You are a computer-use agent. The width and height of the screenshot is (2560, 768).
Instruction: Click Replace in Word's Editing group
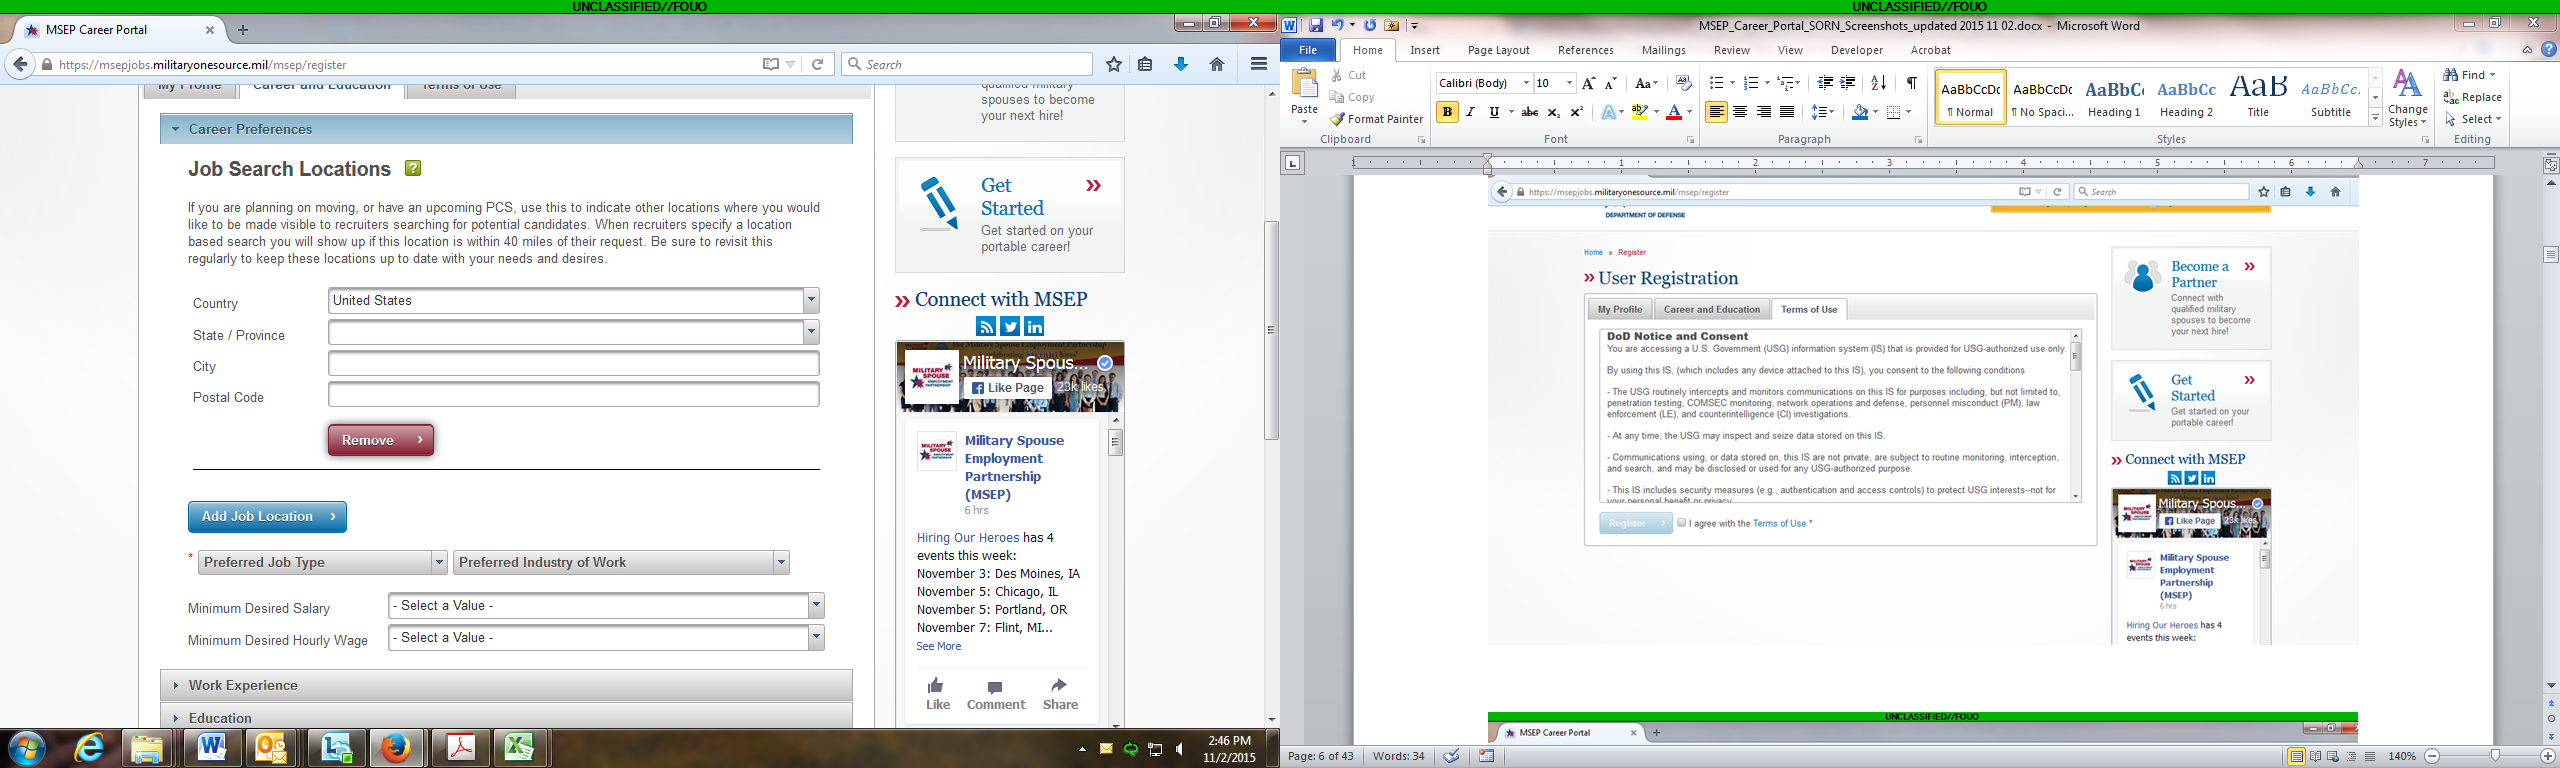(2472, 97)
